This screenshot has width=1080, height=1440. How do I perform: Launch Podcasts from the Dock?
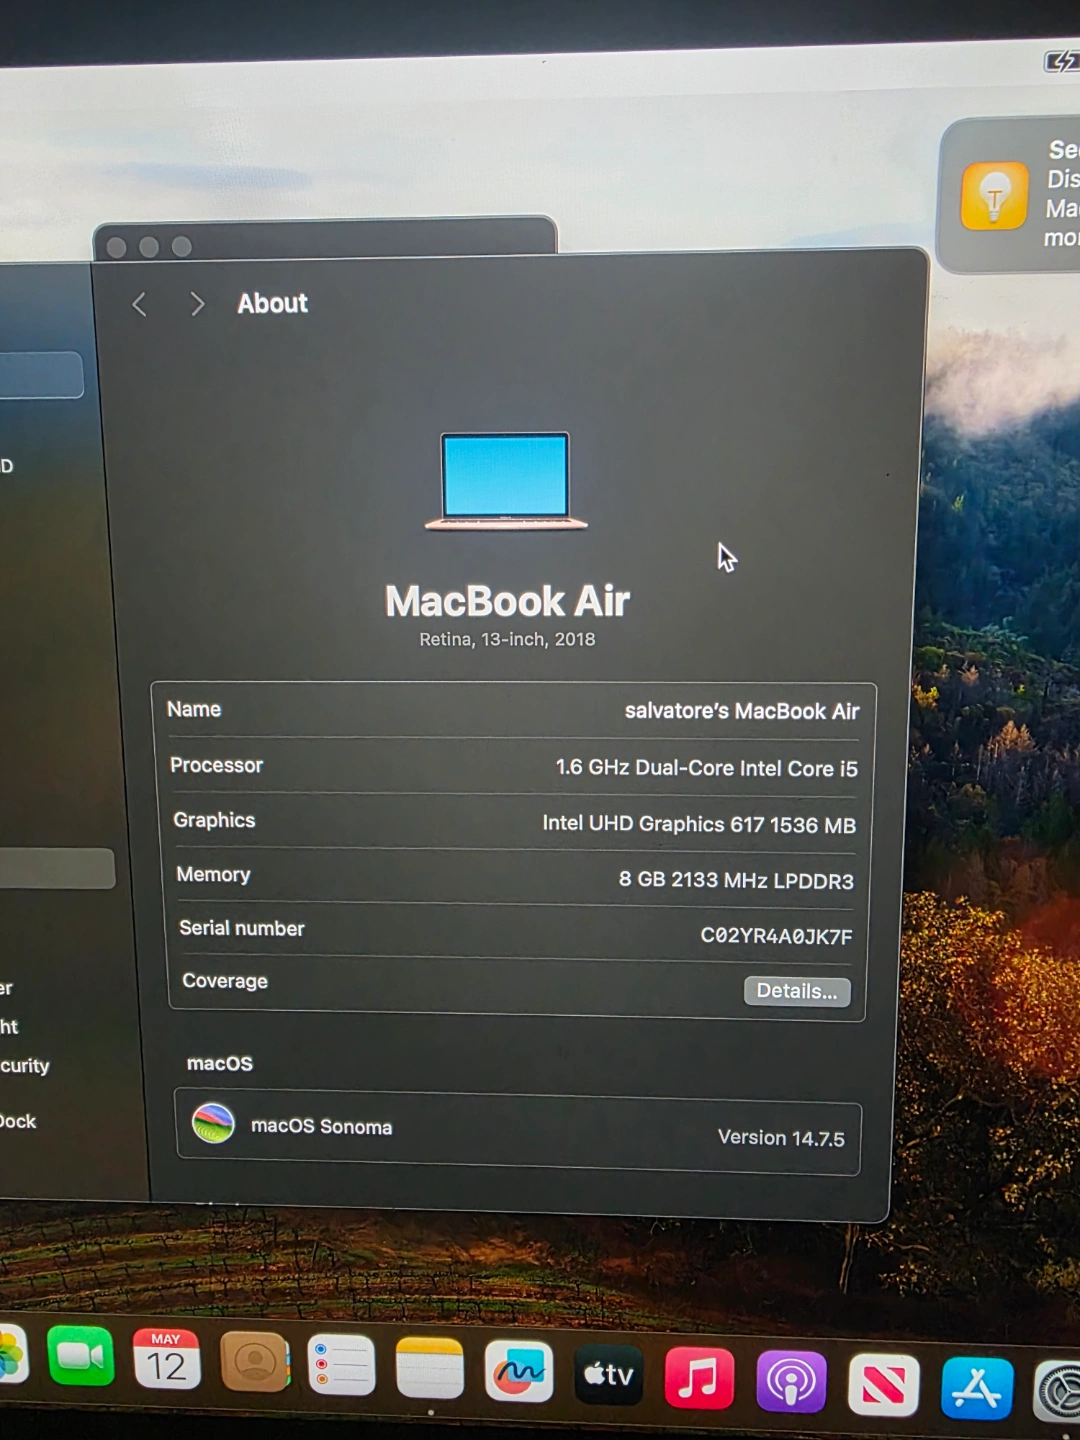coord(791,1382)
